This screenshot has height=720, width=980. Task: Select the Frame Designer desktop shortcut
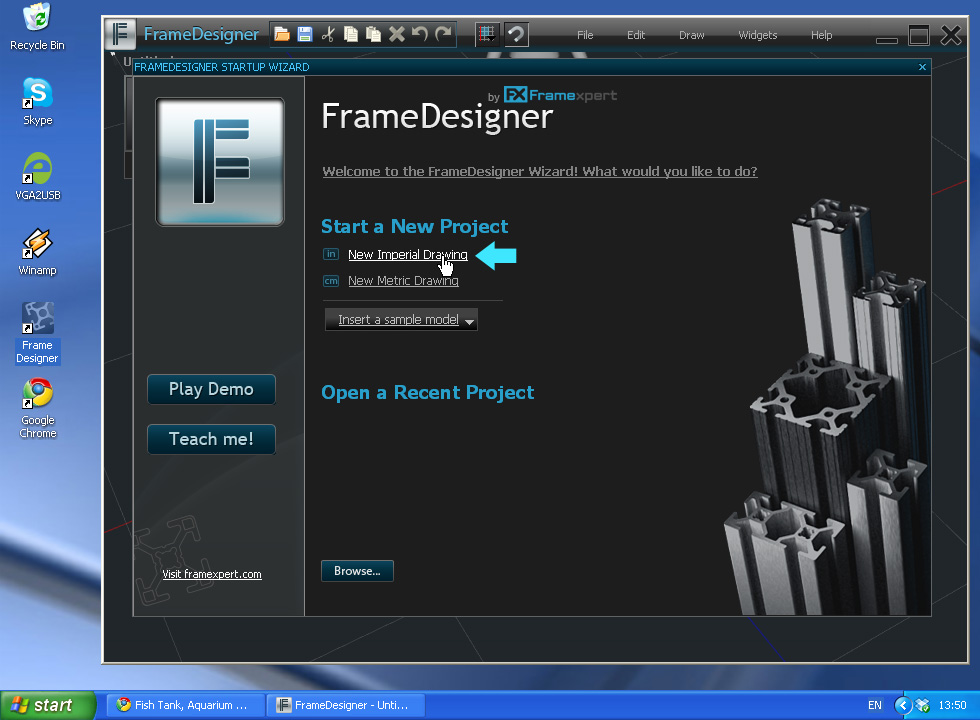click(x=38, y=333)
